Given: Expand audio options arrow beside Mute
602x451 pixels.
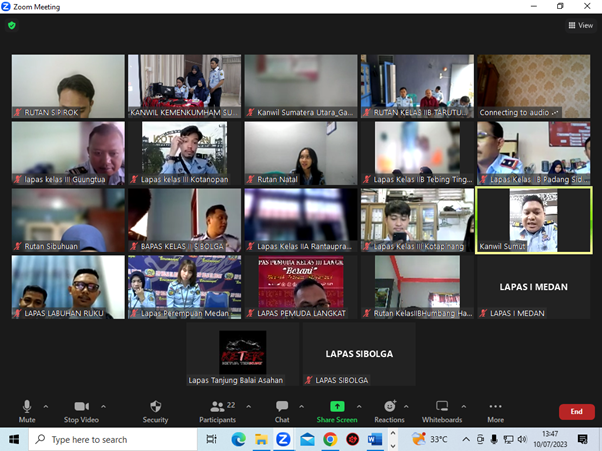Looking at the screenshot, I should coord(46,404).
